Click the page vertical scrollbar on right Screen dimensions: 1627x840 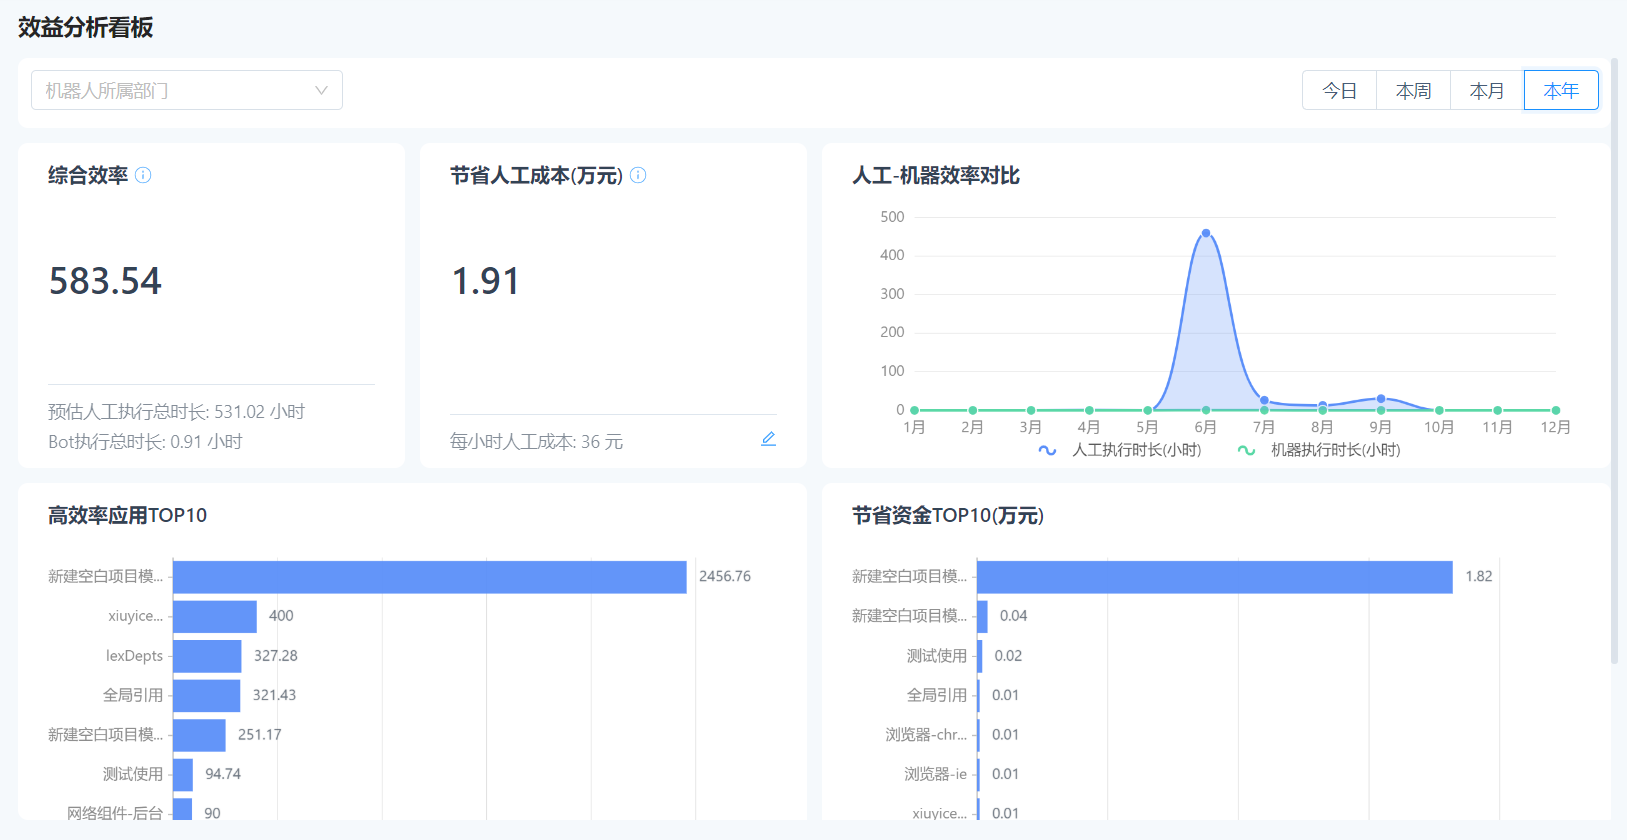coord(1614,360)
